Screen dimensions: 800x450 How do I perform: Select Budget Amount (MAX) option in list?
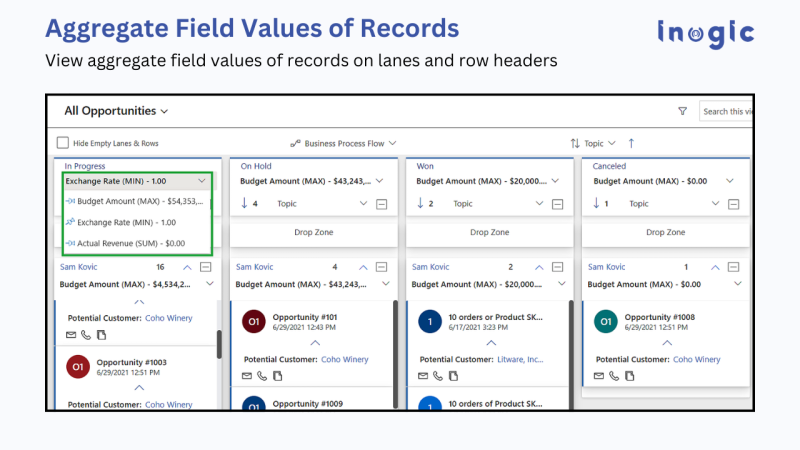point(130,201)
